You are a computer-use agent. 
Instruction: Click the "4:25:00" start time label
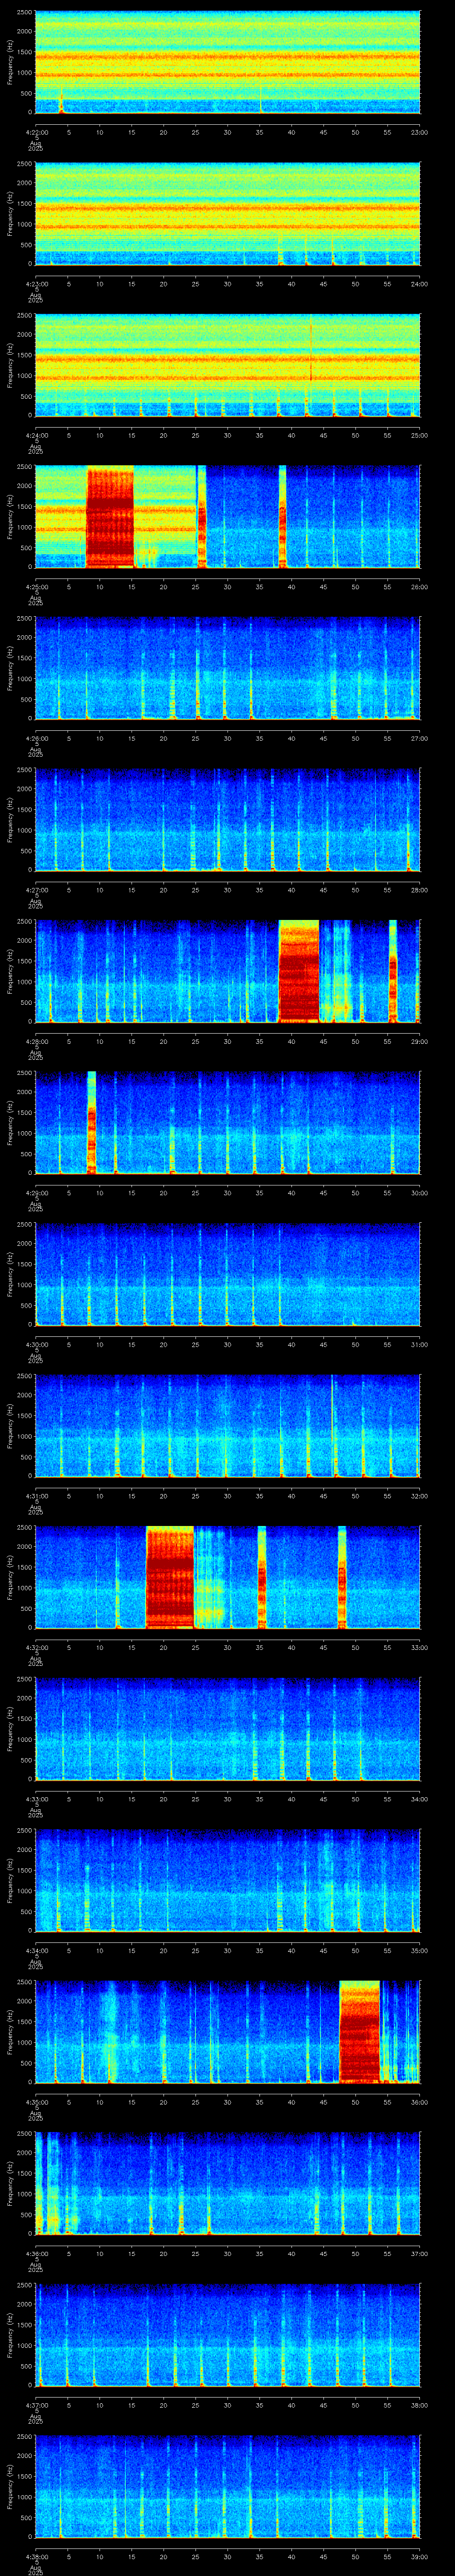pos(36,587)
